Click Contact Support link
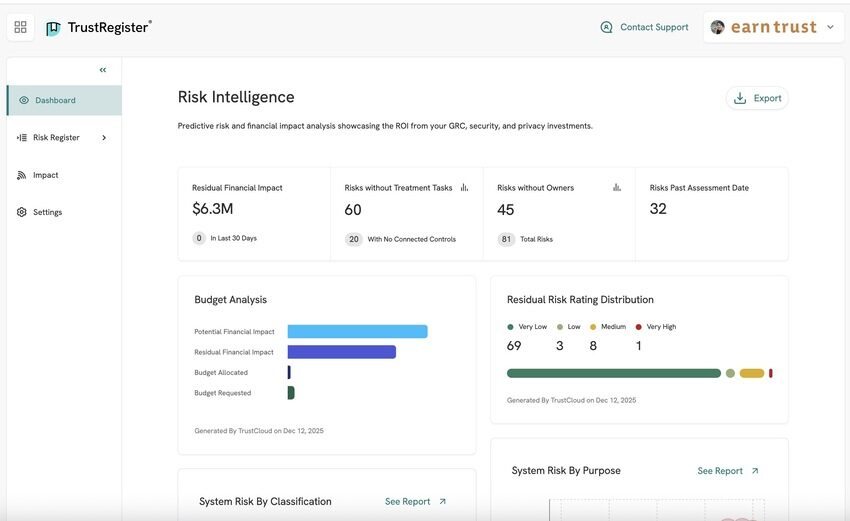 [x=654, y=27]
